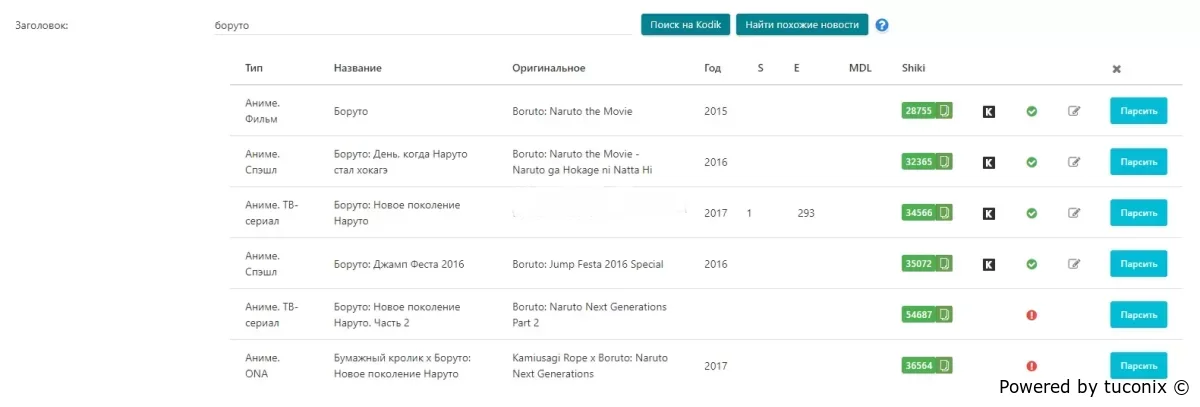The width and height of the screenshot is (1200, 407).
Task: Open Shiki ID badge 54687
Action: tap(918, 315)
